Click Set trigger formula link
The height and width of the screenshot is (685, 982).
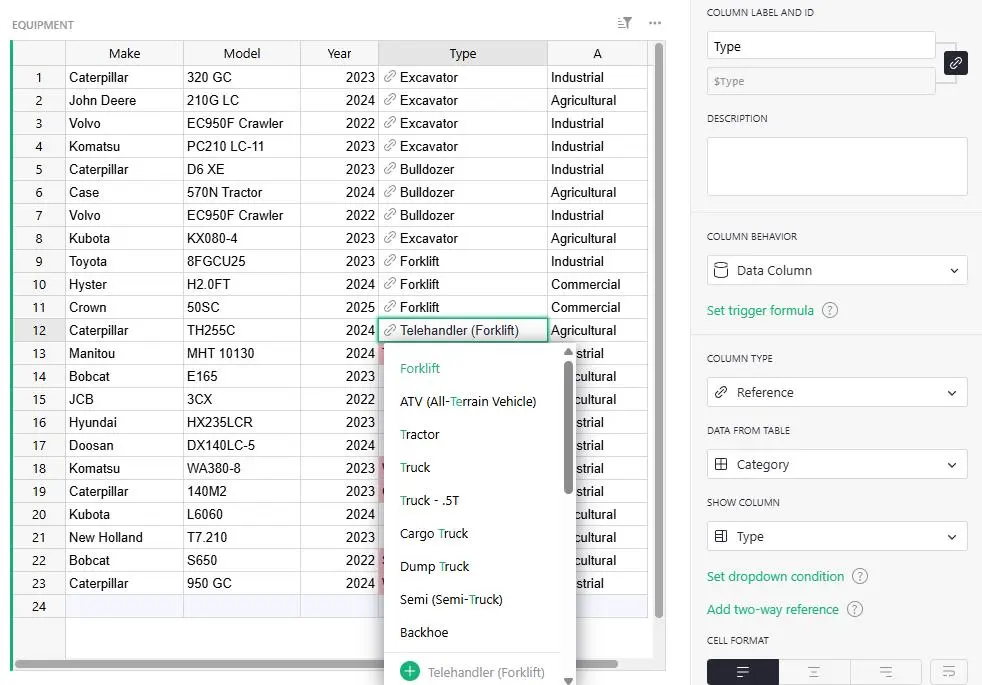point(760,311)
